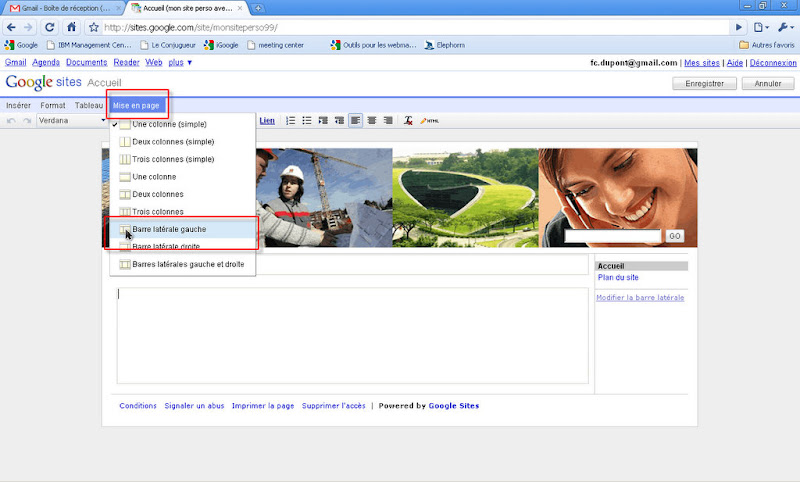The width and height of the screenshot is (800, 482).
Task: Select Barre latérale gauche layout
Action: pos(183,230)
